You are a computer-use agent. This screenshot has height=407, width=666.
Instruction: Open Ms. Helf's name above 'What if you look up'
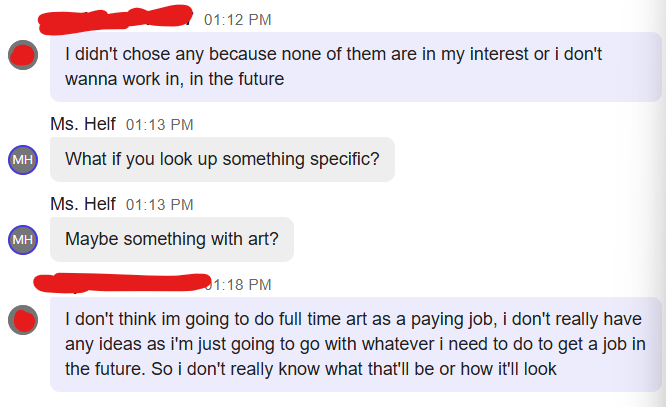(83, 124)
